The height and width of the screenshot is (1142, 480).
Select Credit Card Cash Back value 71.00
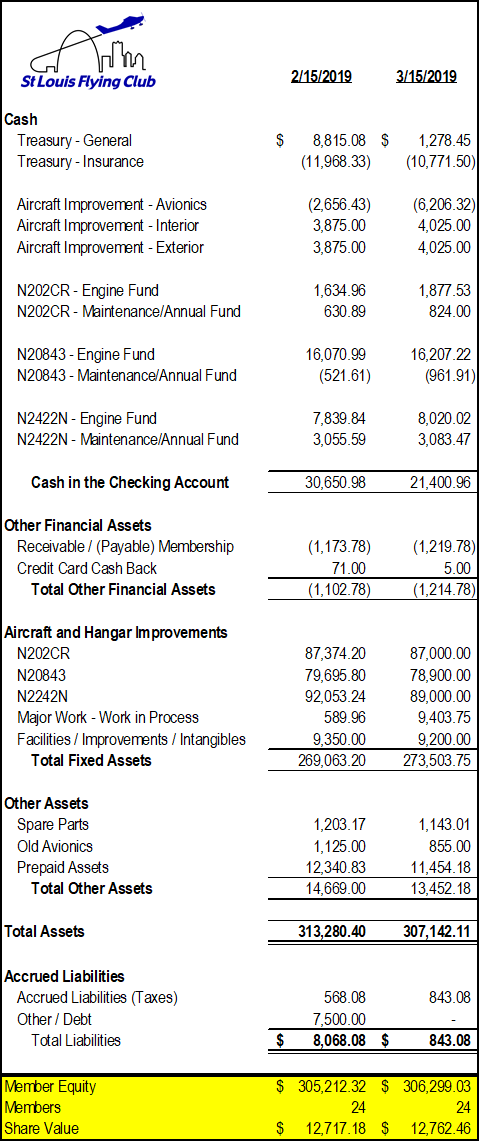pos(350,568)
